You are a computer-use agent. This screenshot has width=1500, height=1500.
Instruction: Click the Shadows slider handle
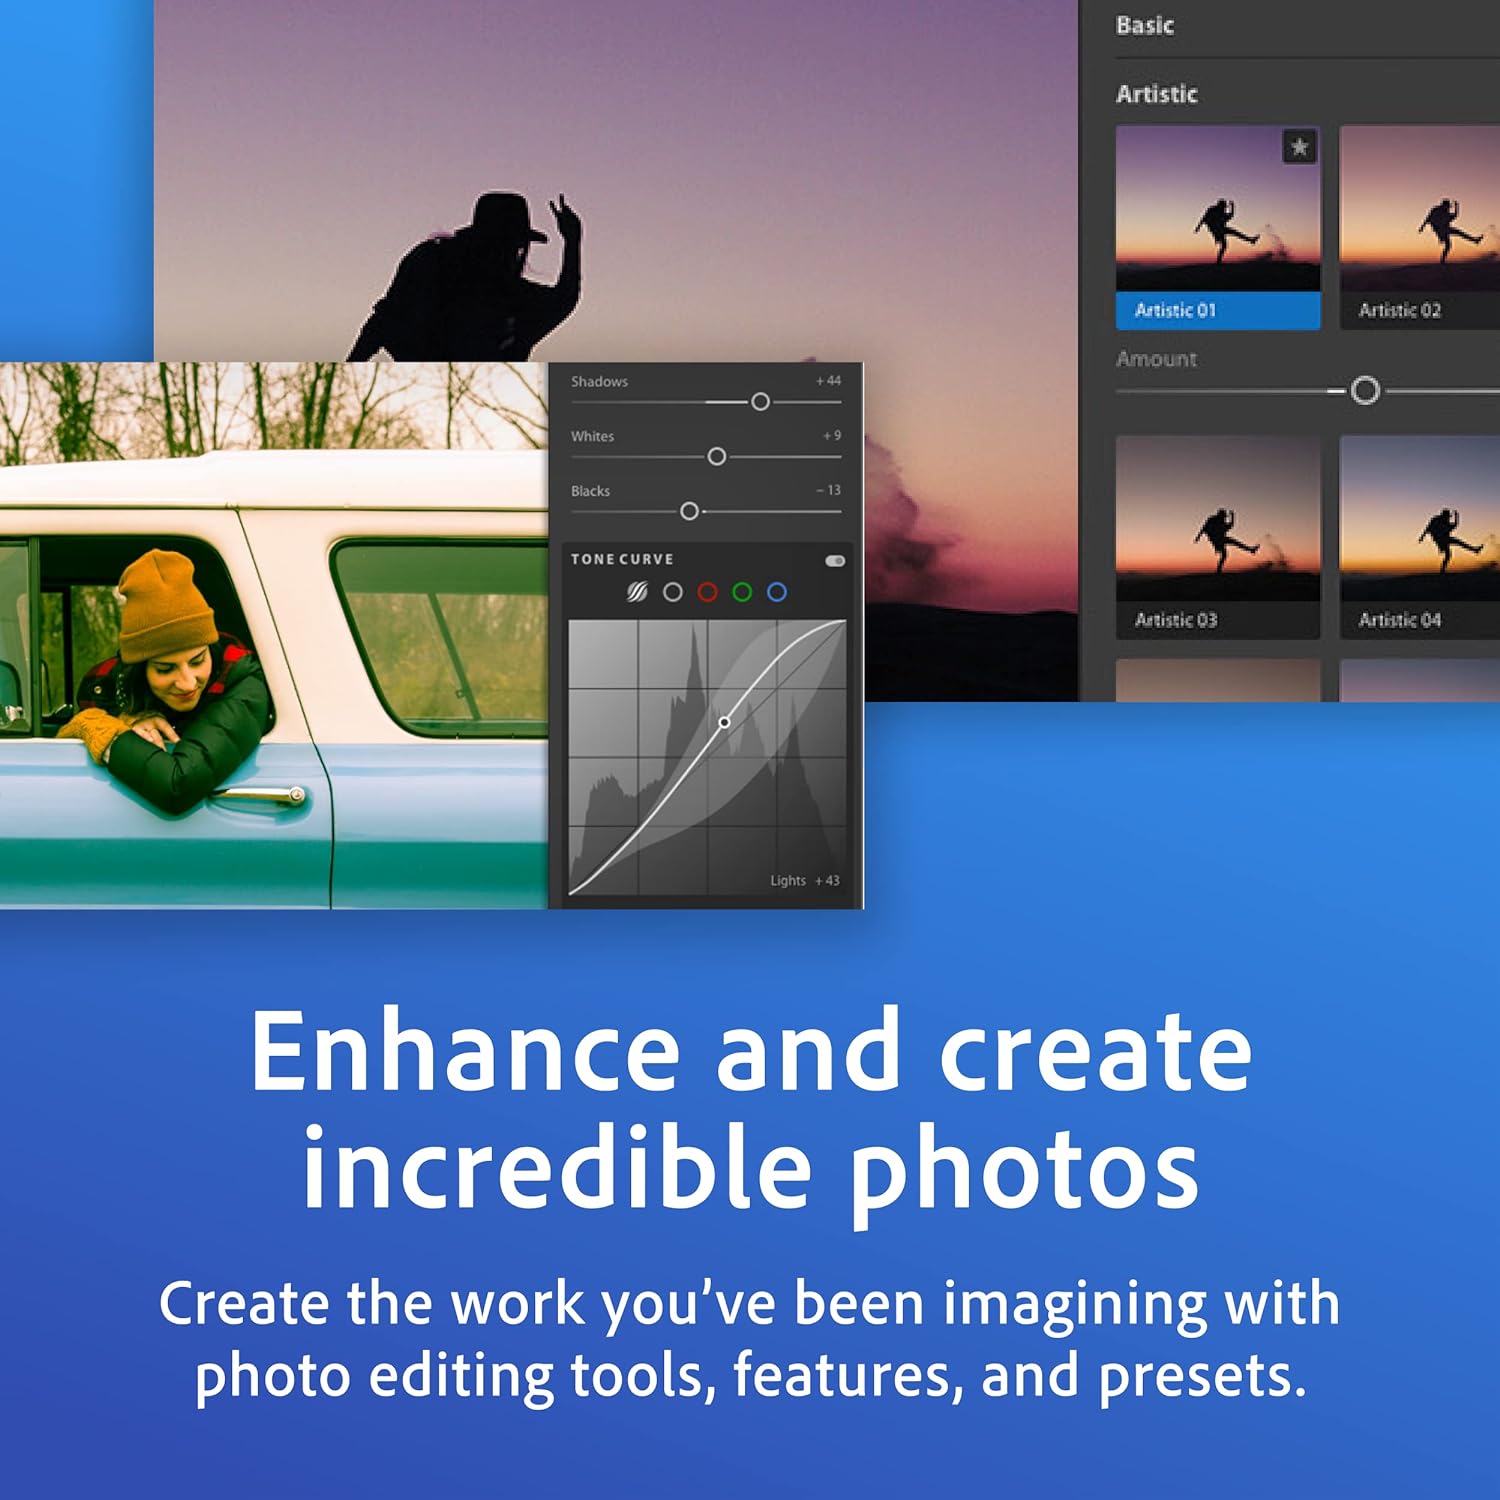(760, 402)
